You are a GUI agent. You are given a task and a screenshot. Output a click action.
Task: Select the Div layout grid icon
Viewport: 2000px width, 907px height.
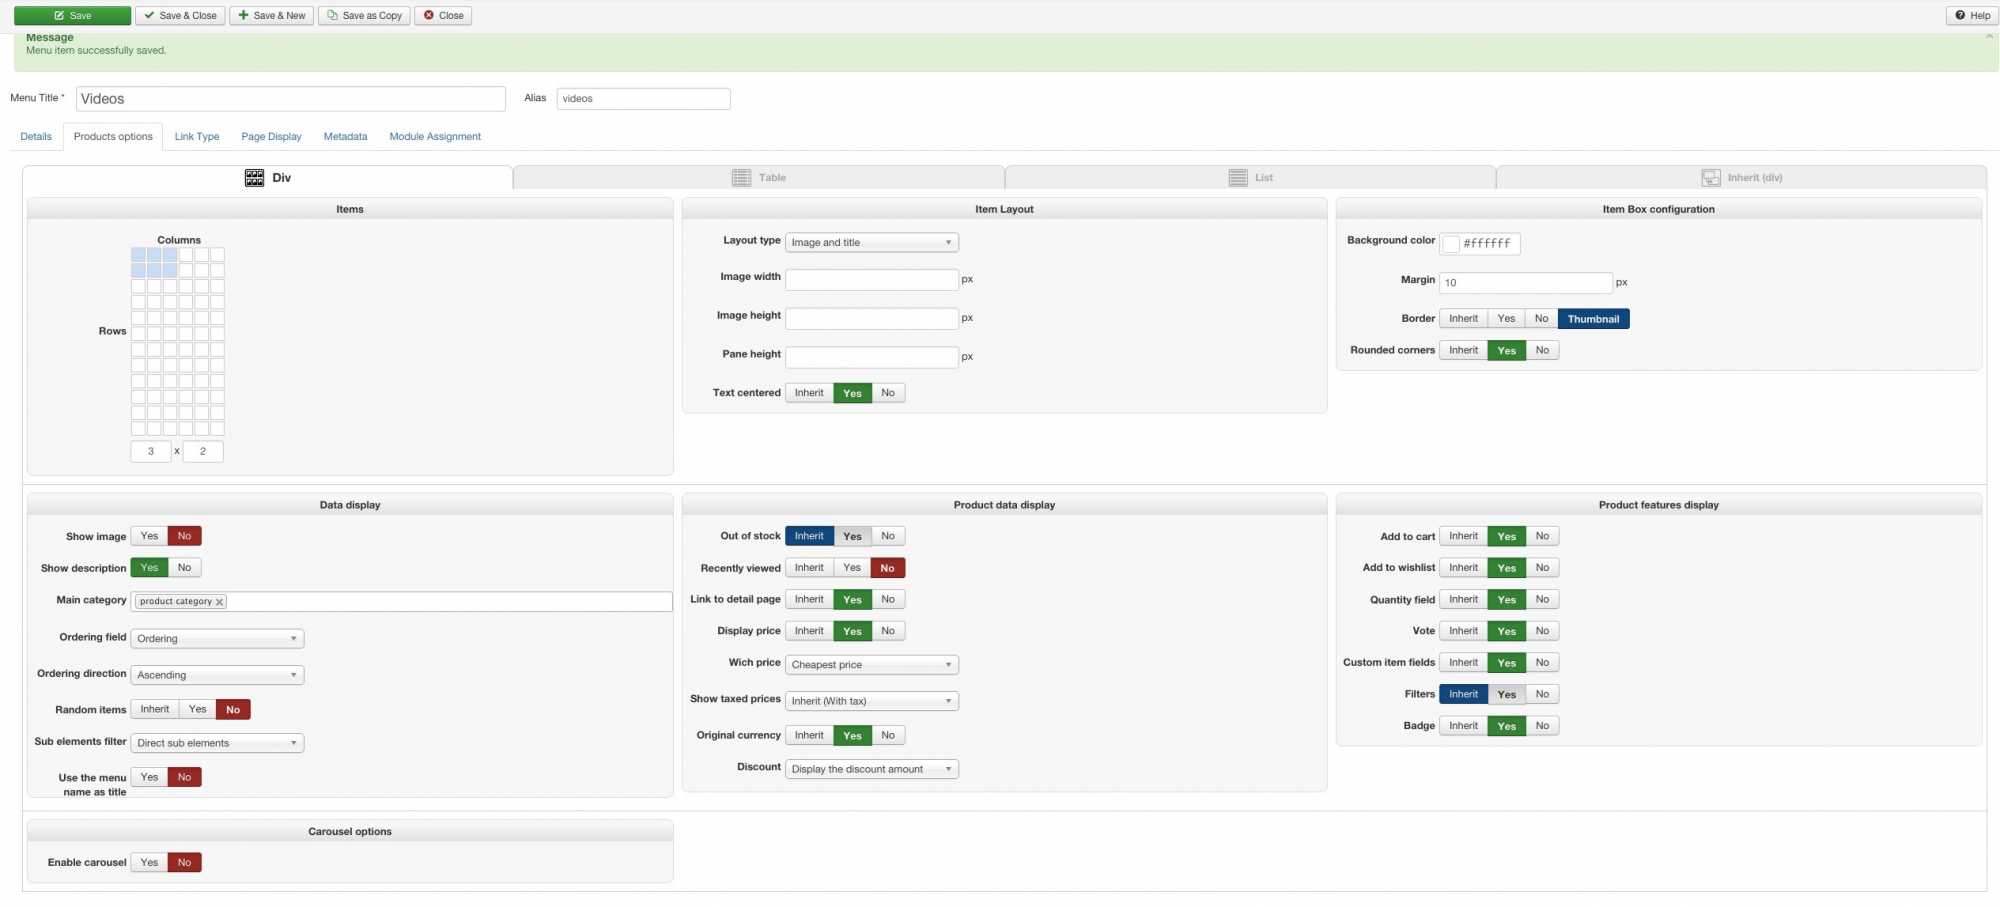254,178
